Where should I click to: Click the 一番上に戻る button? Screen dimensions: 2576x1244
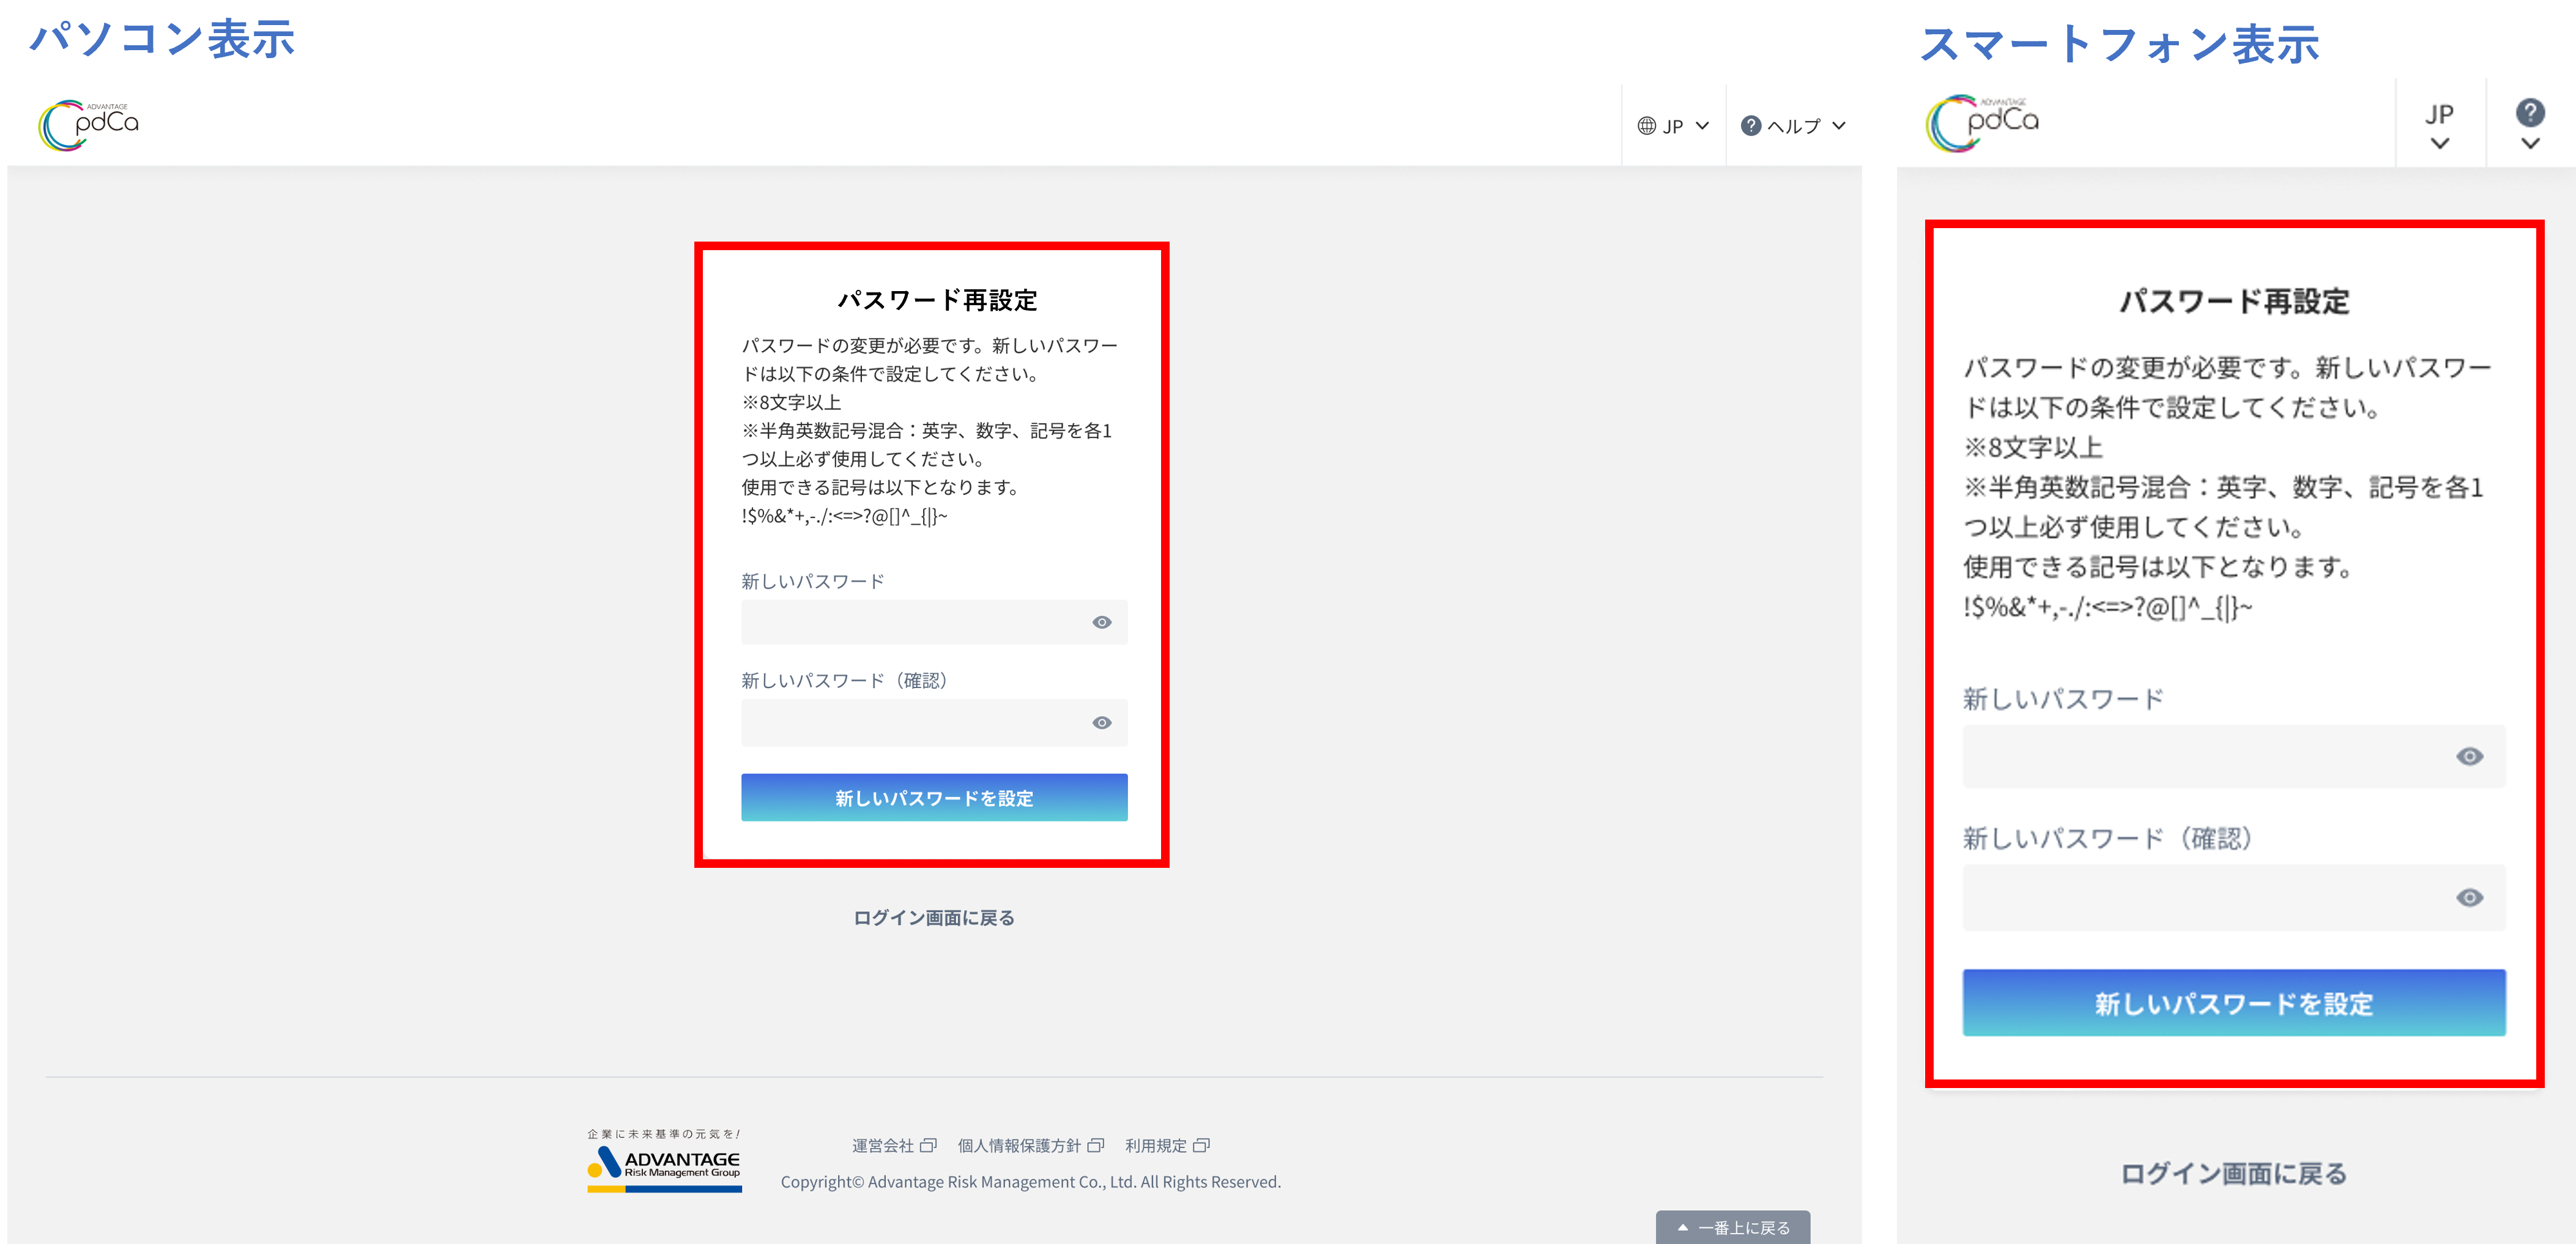point(1732,1227)
